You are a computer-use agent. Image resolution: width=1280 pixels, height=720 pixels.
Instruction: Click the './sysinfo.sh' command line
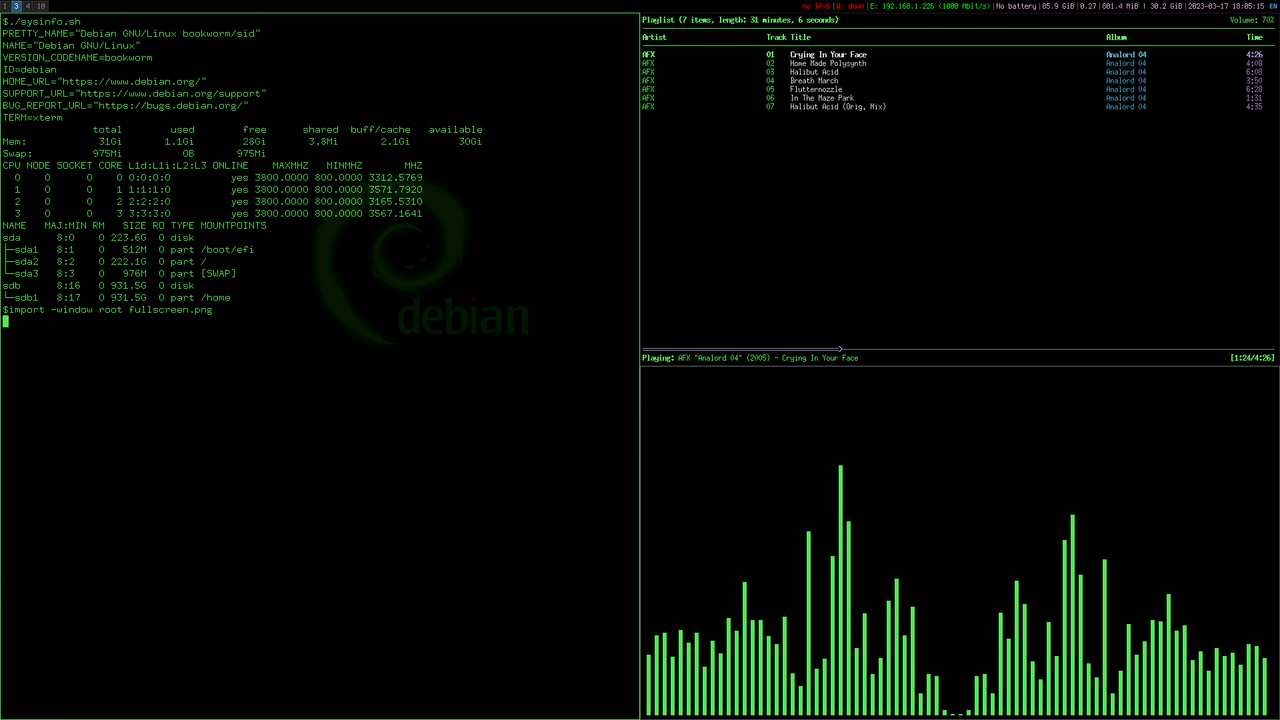[x=41, y=21]
